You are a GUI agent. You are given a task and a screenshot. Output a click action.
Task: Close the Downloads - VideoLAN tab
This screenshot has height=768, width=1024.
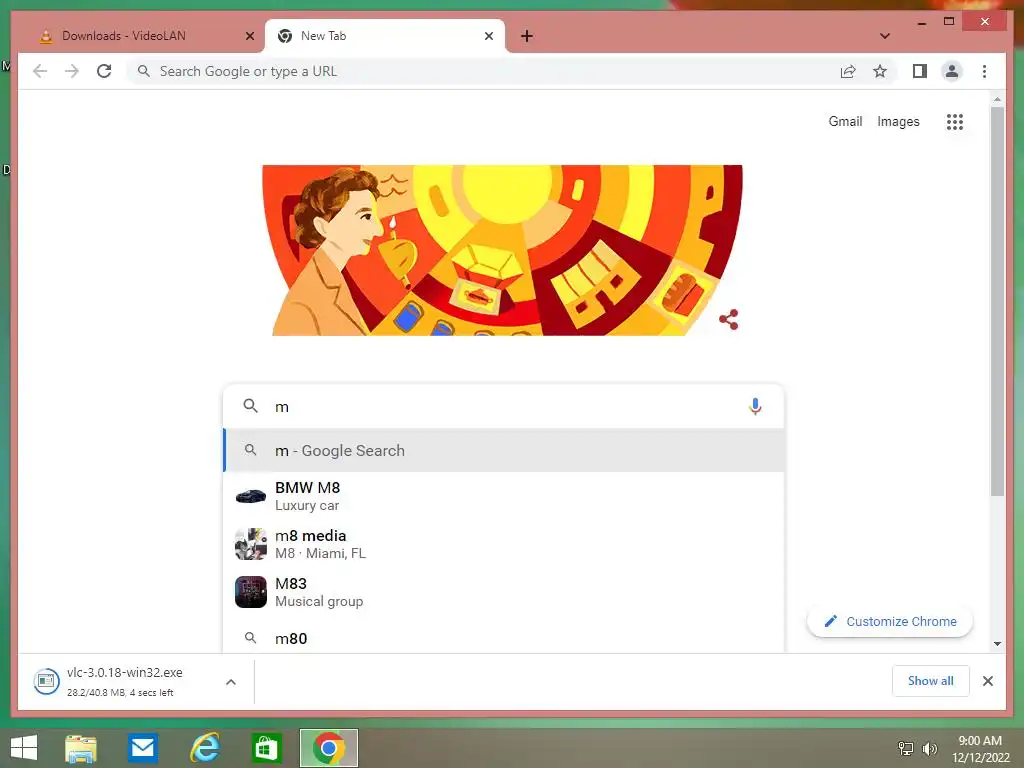(249, 36)
